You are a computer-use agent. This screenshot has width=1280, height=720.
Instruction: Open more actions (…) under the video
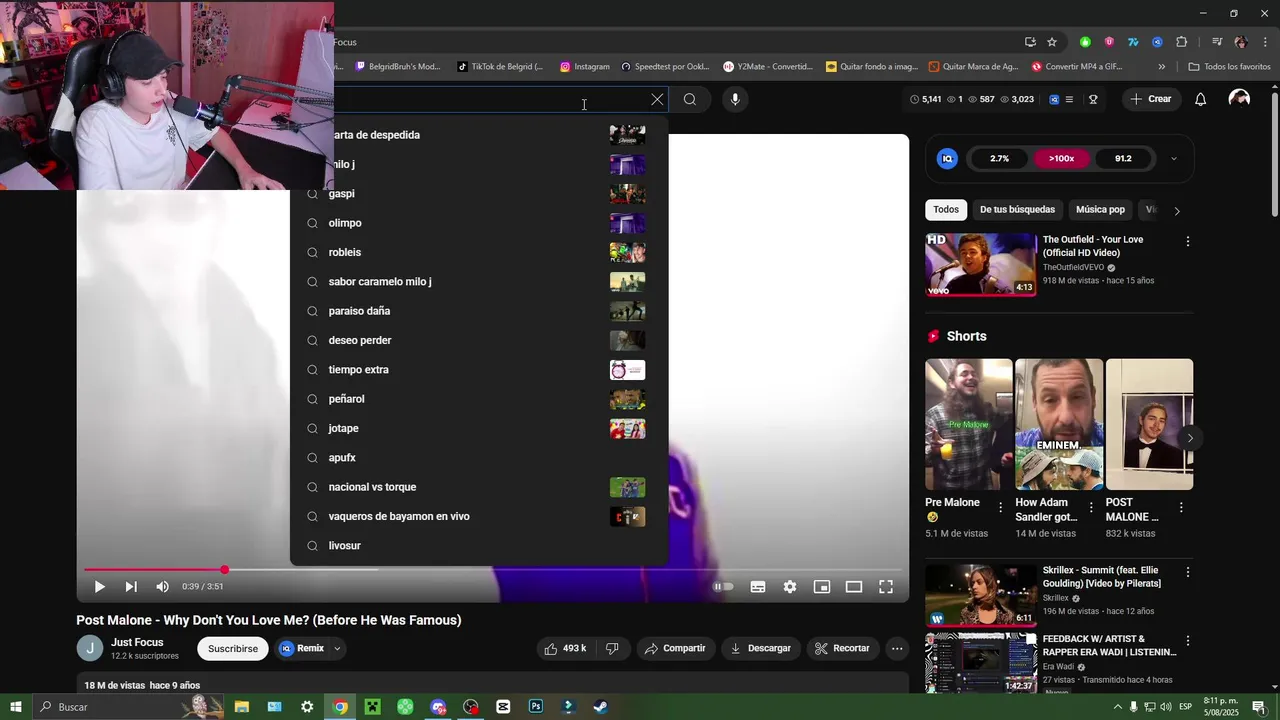coord(897,648)
